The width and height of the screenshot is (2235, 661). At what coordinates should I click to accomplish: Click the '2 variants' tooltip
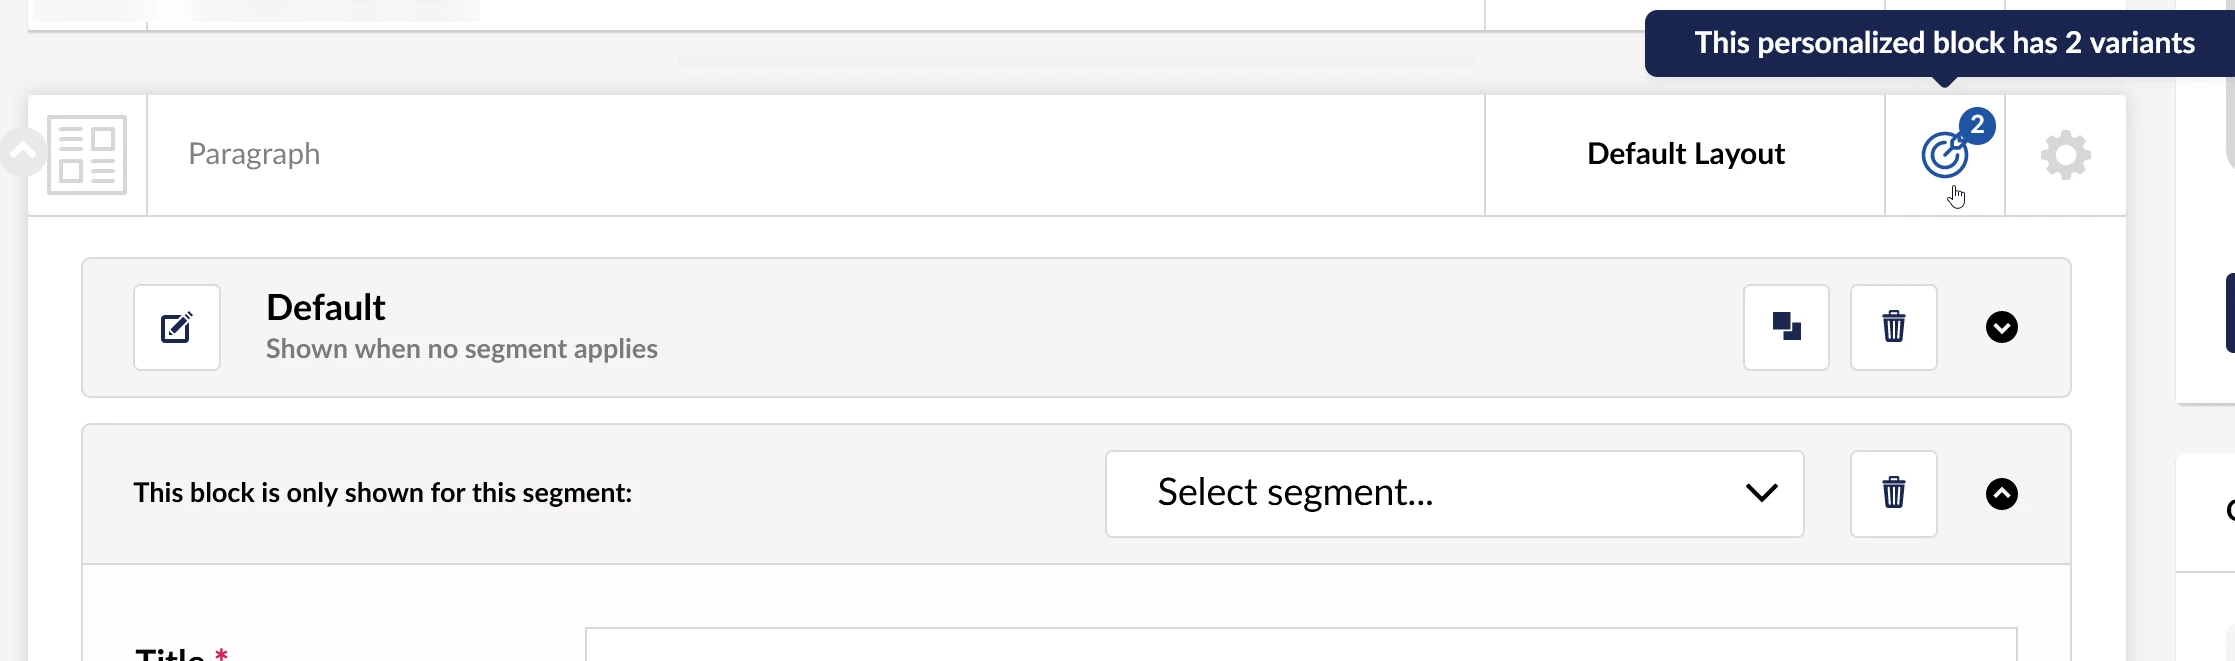pos(1943,43)
